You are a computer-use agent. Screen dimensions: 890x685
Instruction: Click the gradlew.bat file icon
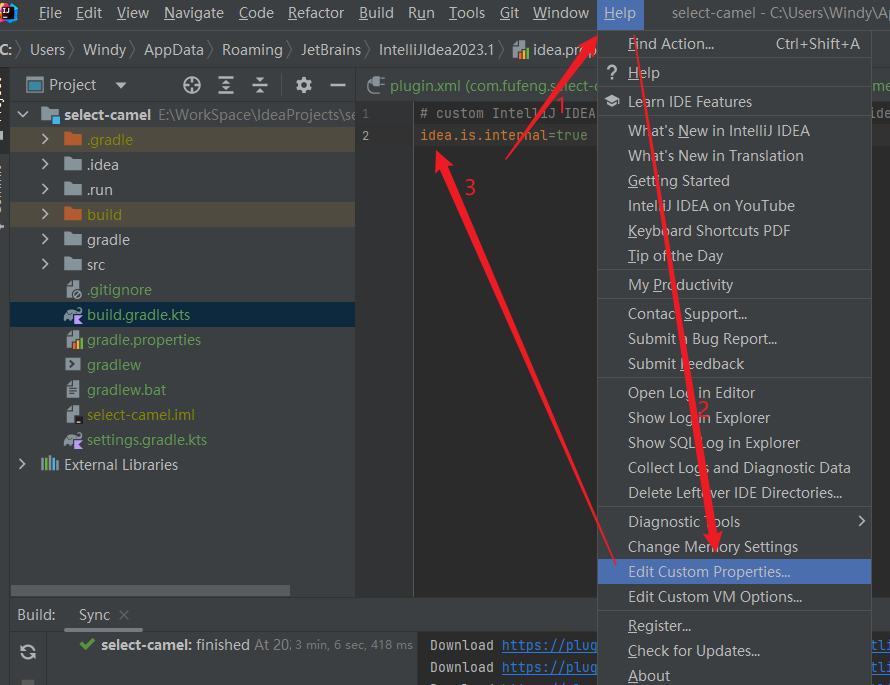(73, 390)
